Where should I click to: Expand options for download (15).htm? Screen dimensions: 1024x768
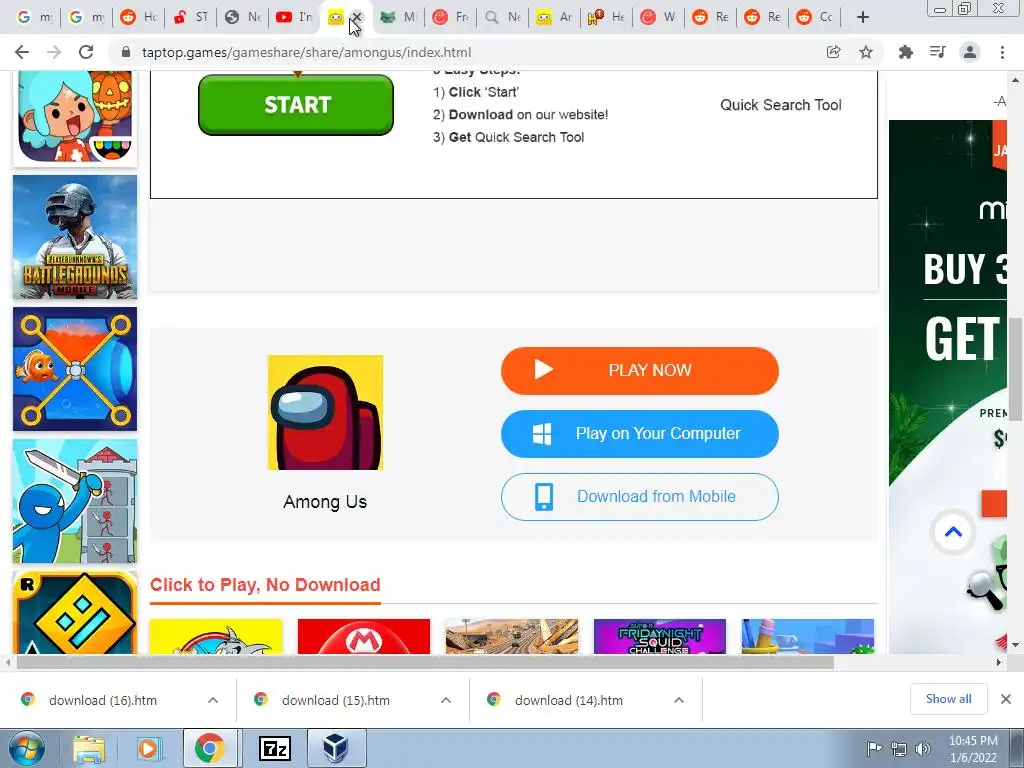pos(446,700)
